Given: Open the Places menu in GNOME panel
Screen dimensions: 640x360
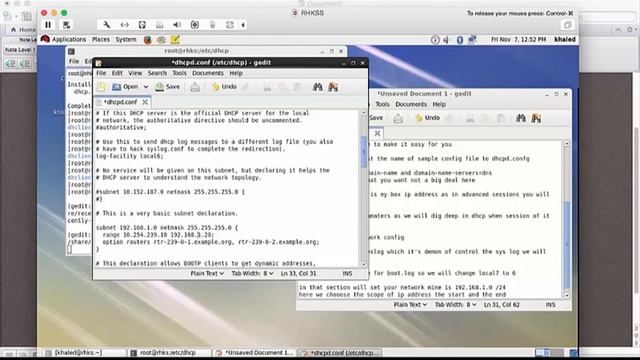Looking at the screenshot, I should pos(101,40).
